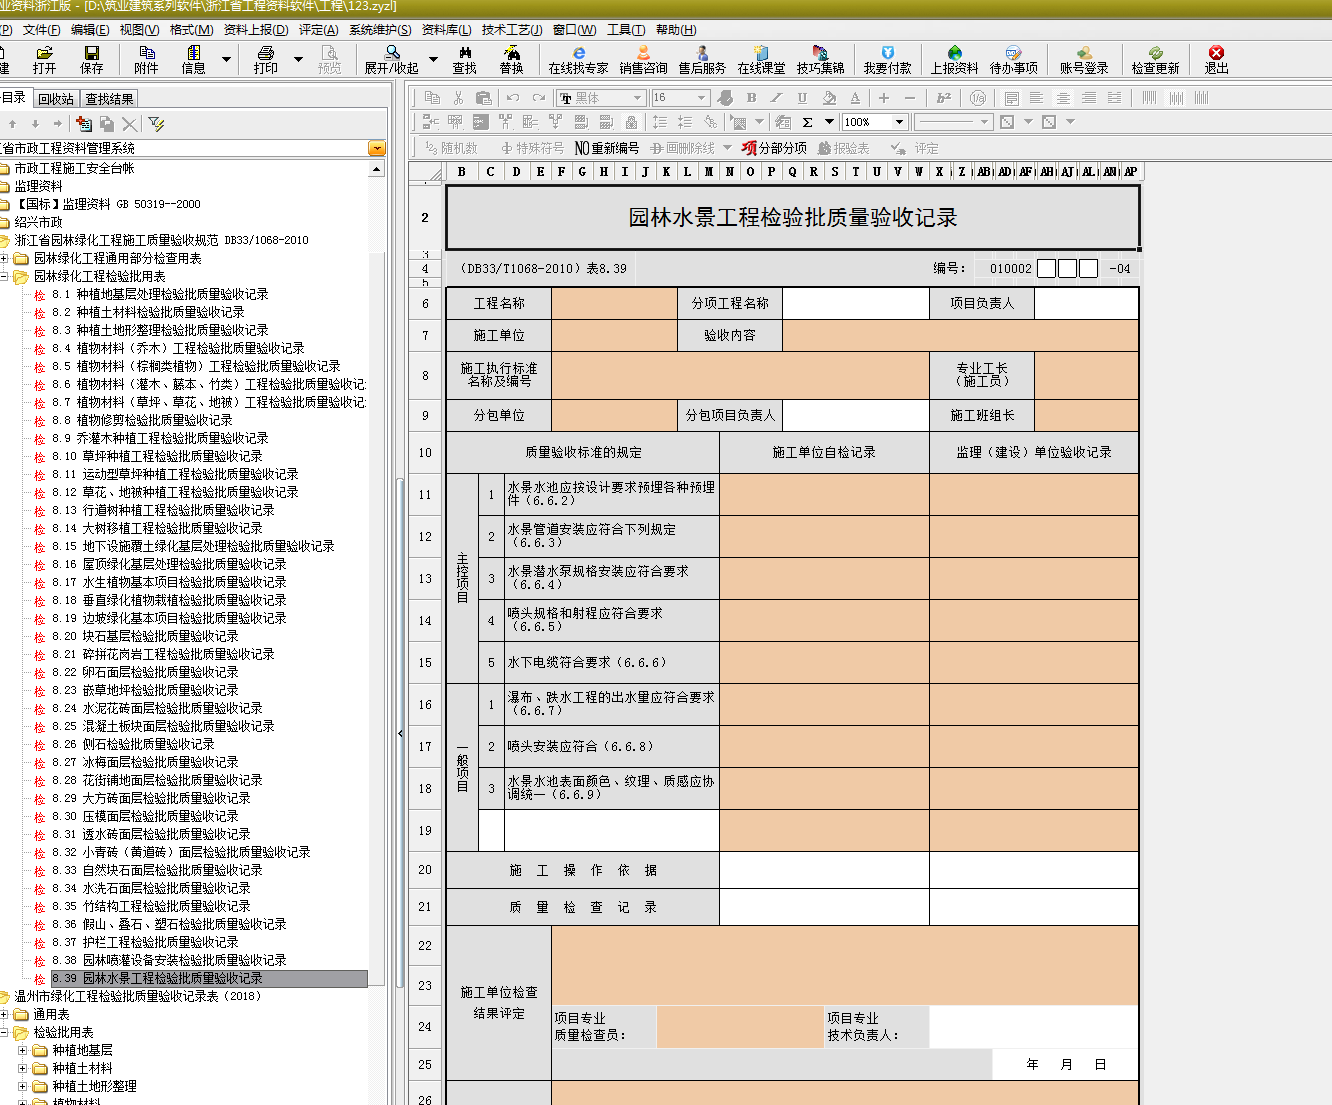Click the 信息 info icon

click(x=193, y=60)
